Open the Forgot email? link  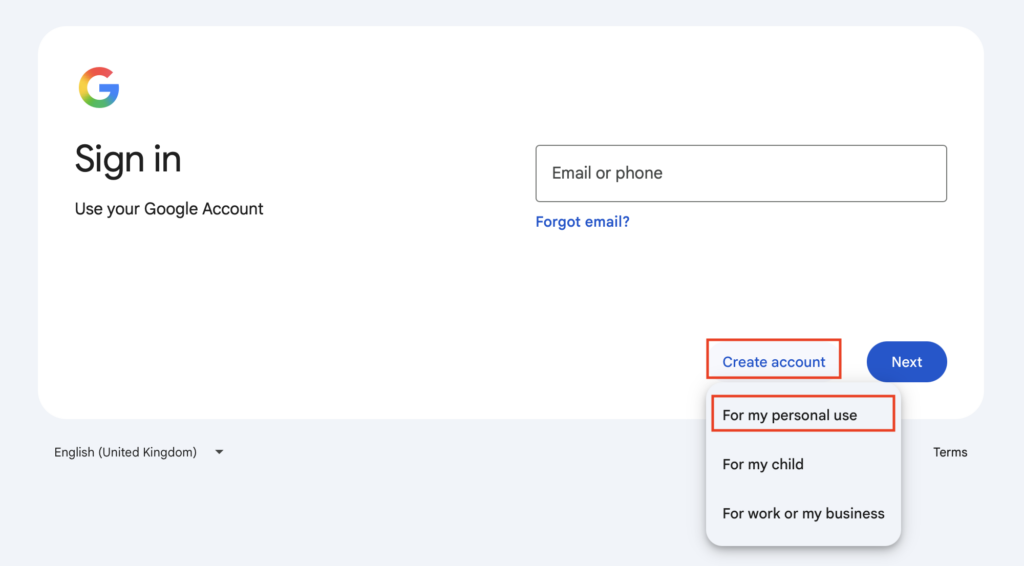(x=582, y=222)
